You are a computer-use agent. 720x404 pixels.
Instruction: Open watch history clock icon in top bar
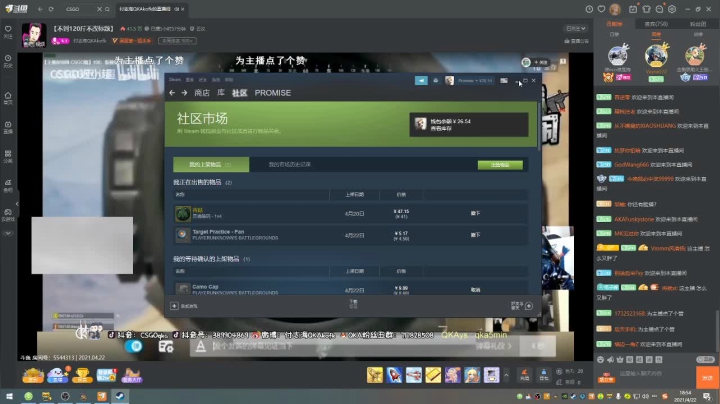click(x=589, y=9)
